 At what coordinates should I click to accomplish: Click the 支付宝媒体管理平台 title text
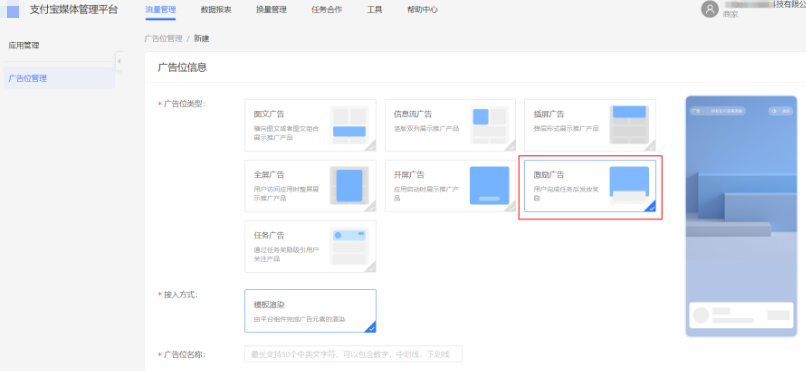click(x=74, y=10)
